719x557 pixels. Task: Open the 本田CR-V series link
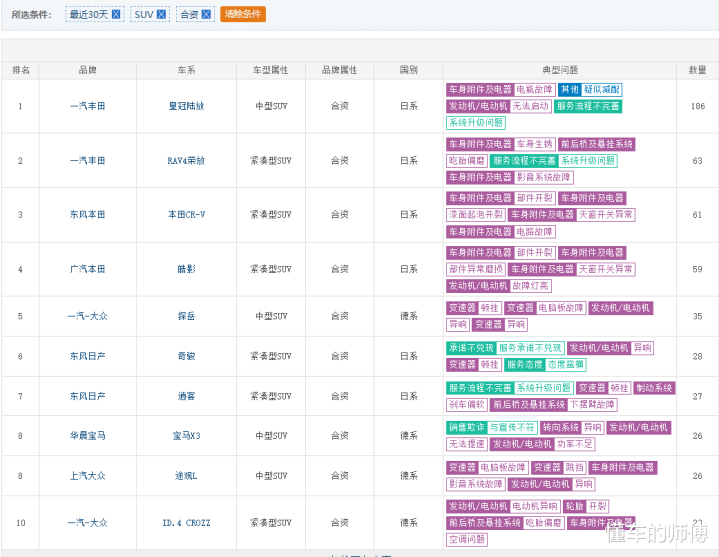[186, 215]
